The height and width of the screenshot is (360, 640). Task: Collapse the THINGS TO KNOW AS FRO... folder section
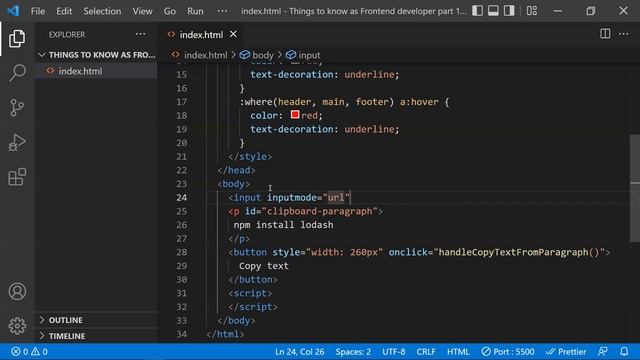pos(96,55)
